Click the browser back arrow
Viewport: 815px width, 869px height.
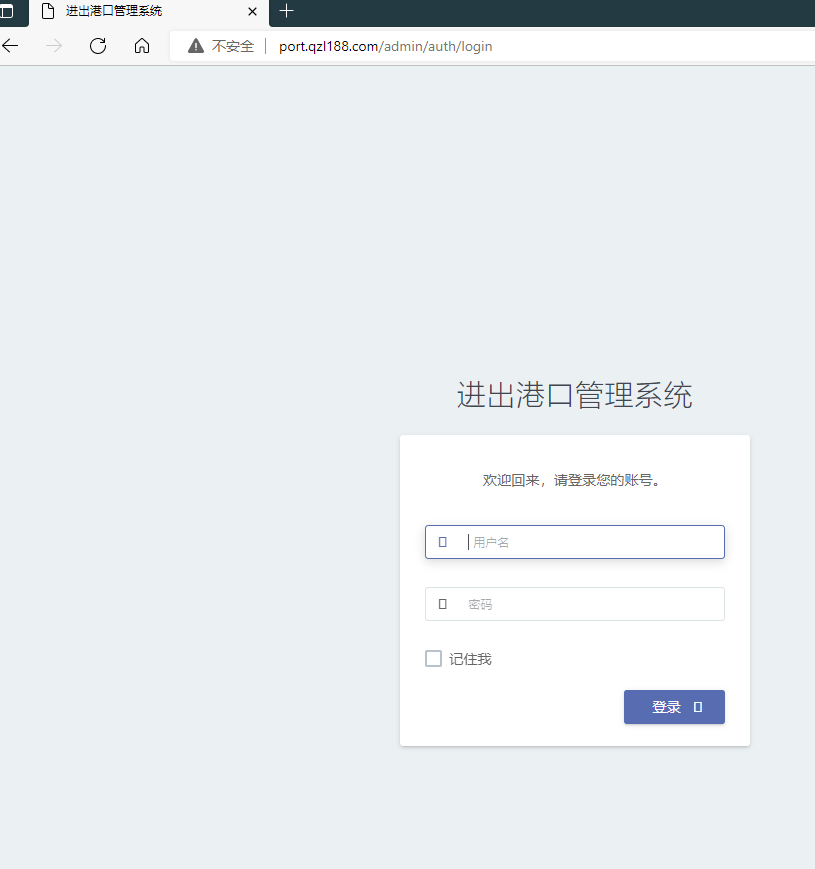(x=10, y=46)
